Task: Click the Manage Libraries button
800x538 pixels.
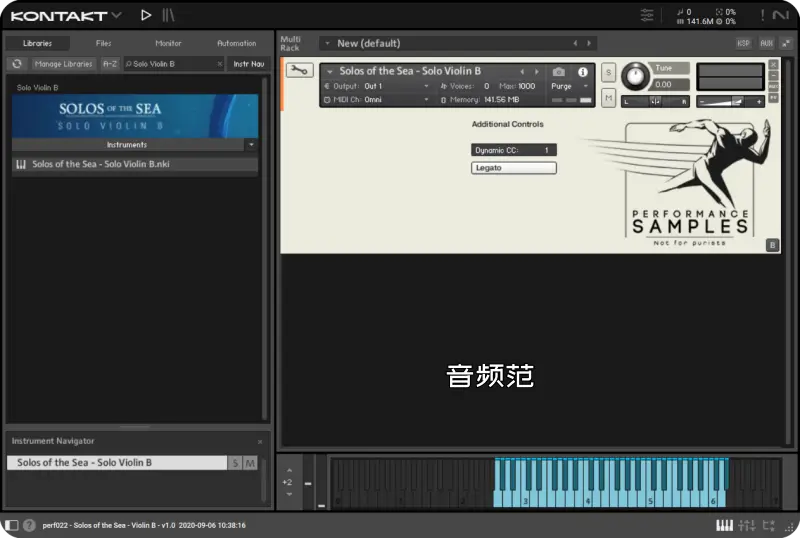Action: tap(63, 64)
